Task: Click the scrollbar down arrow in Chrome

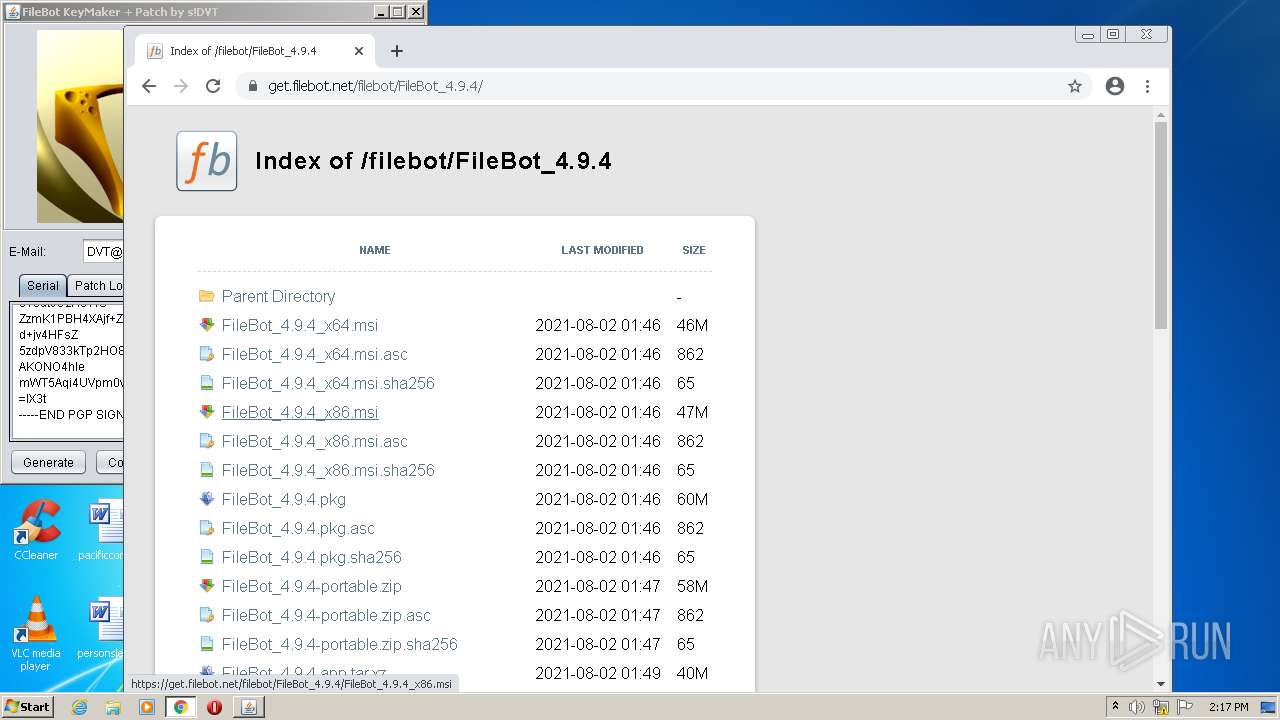Action: (x=1161, y=684)
